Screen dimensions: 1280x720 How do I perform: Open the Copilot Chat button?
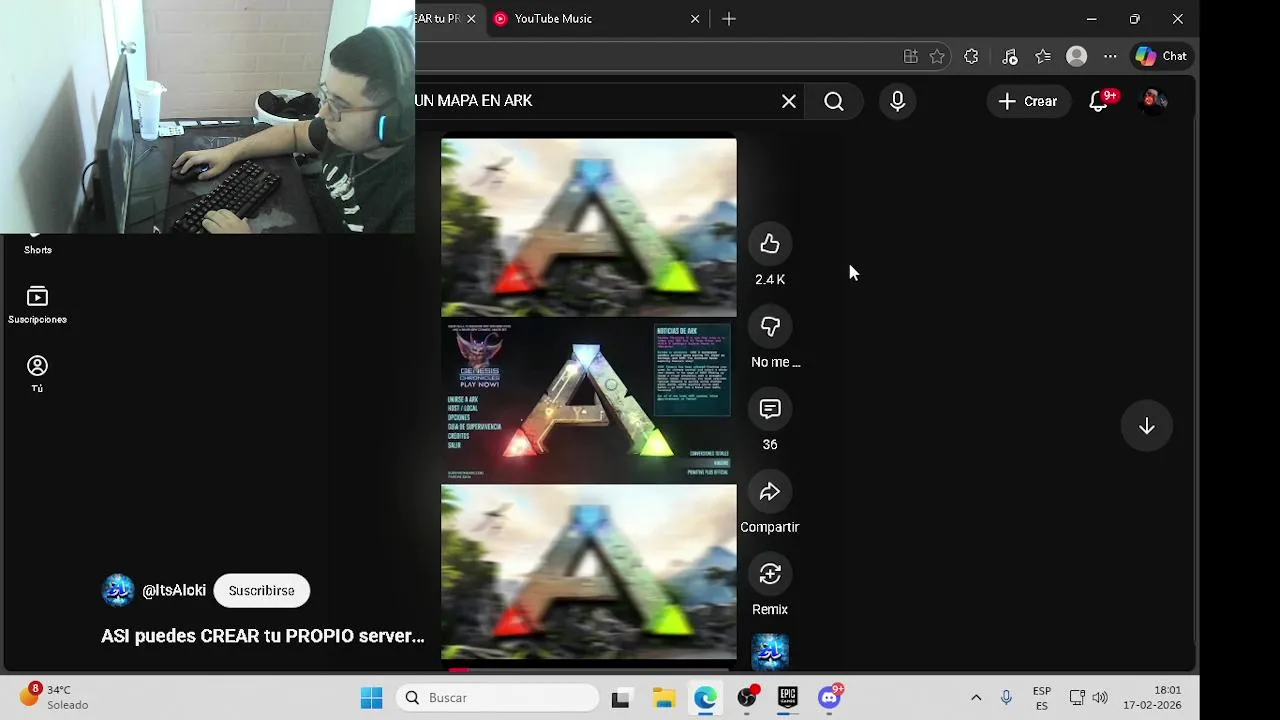[1162, 57]
